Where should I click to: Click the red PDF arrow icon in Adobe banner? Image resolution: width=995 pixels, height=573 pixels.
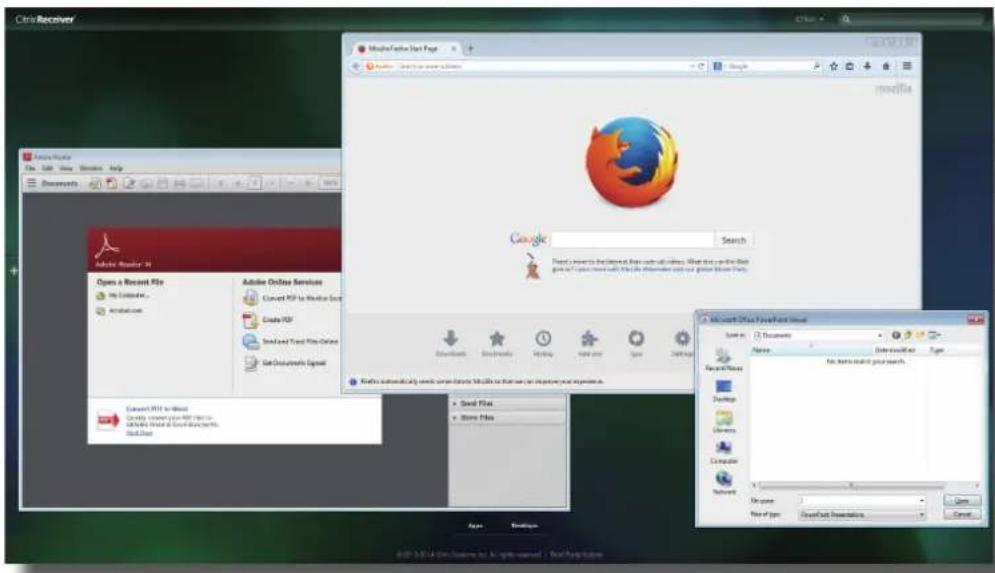tap(108, 421)
